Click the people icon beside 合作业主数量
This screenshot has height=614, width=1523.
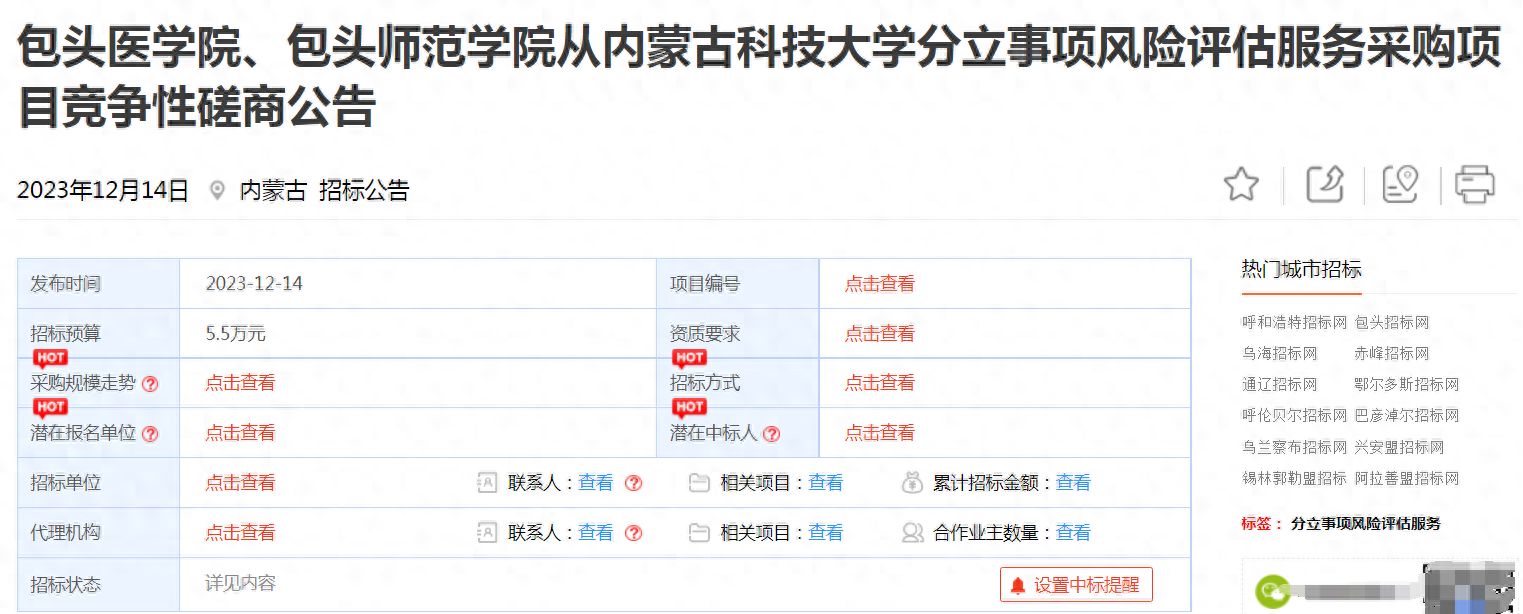point(912,532)
